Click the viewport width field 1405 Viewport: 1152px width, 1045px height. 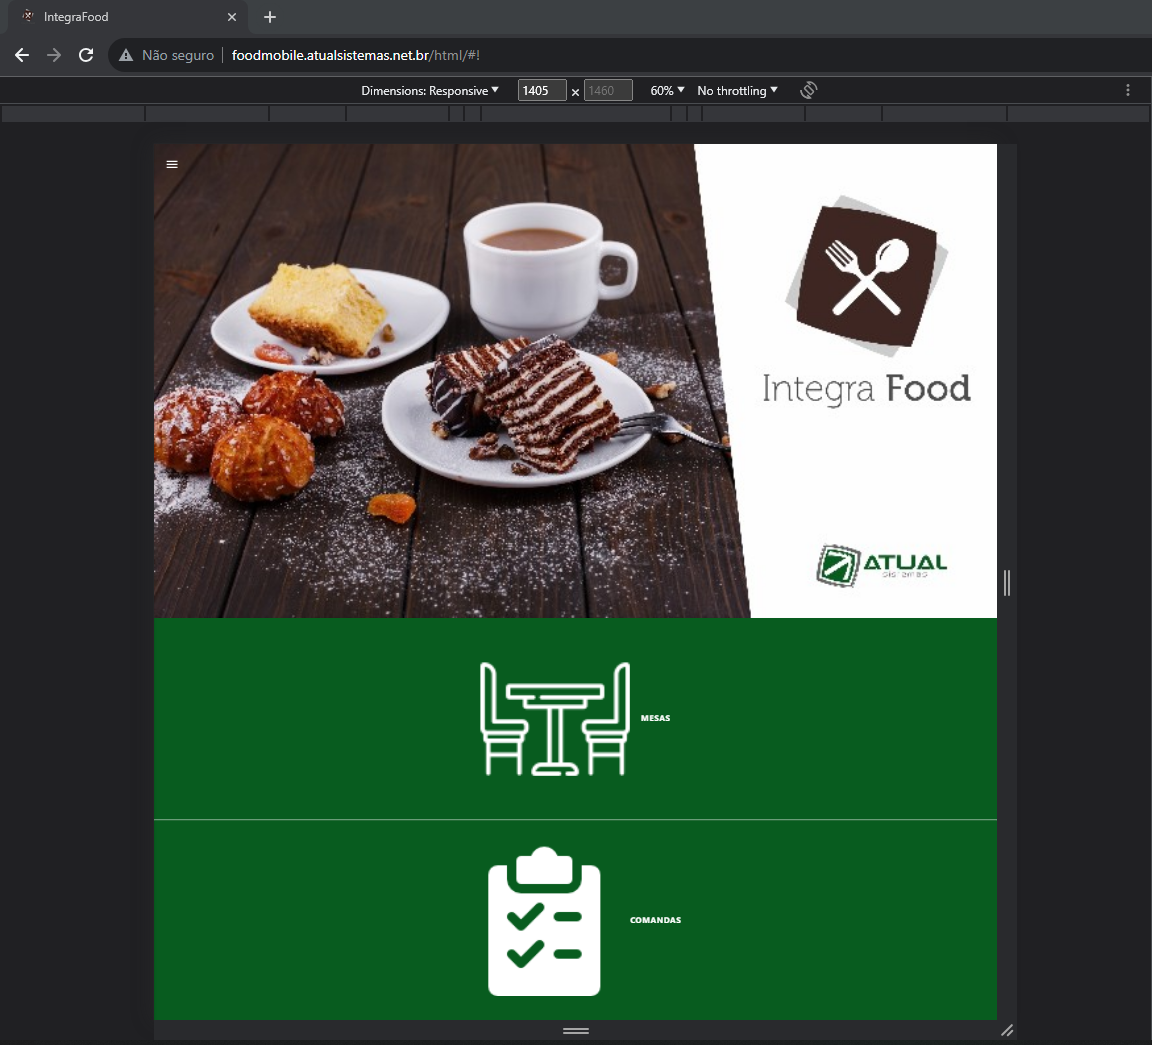(x=541, y=90)
